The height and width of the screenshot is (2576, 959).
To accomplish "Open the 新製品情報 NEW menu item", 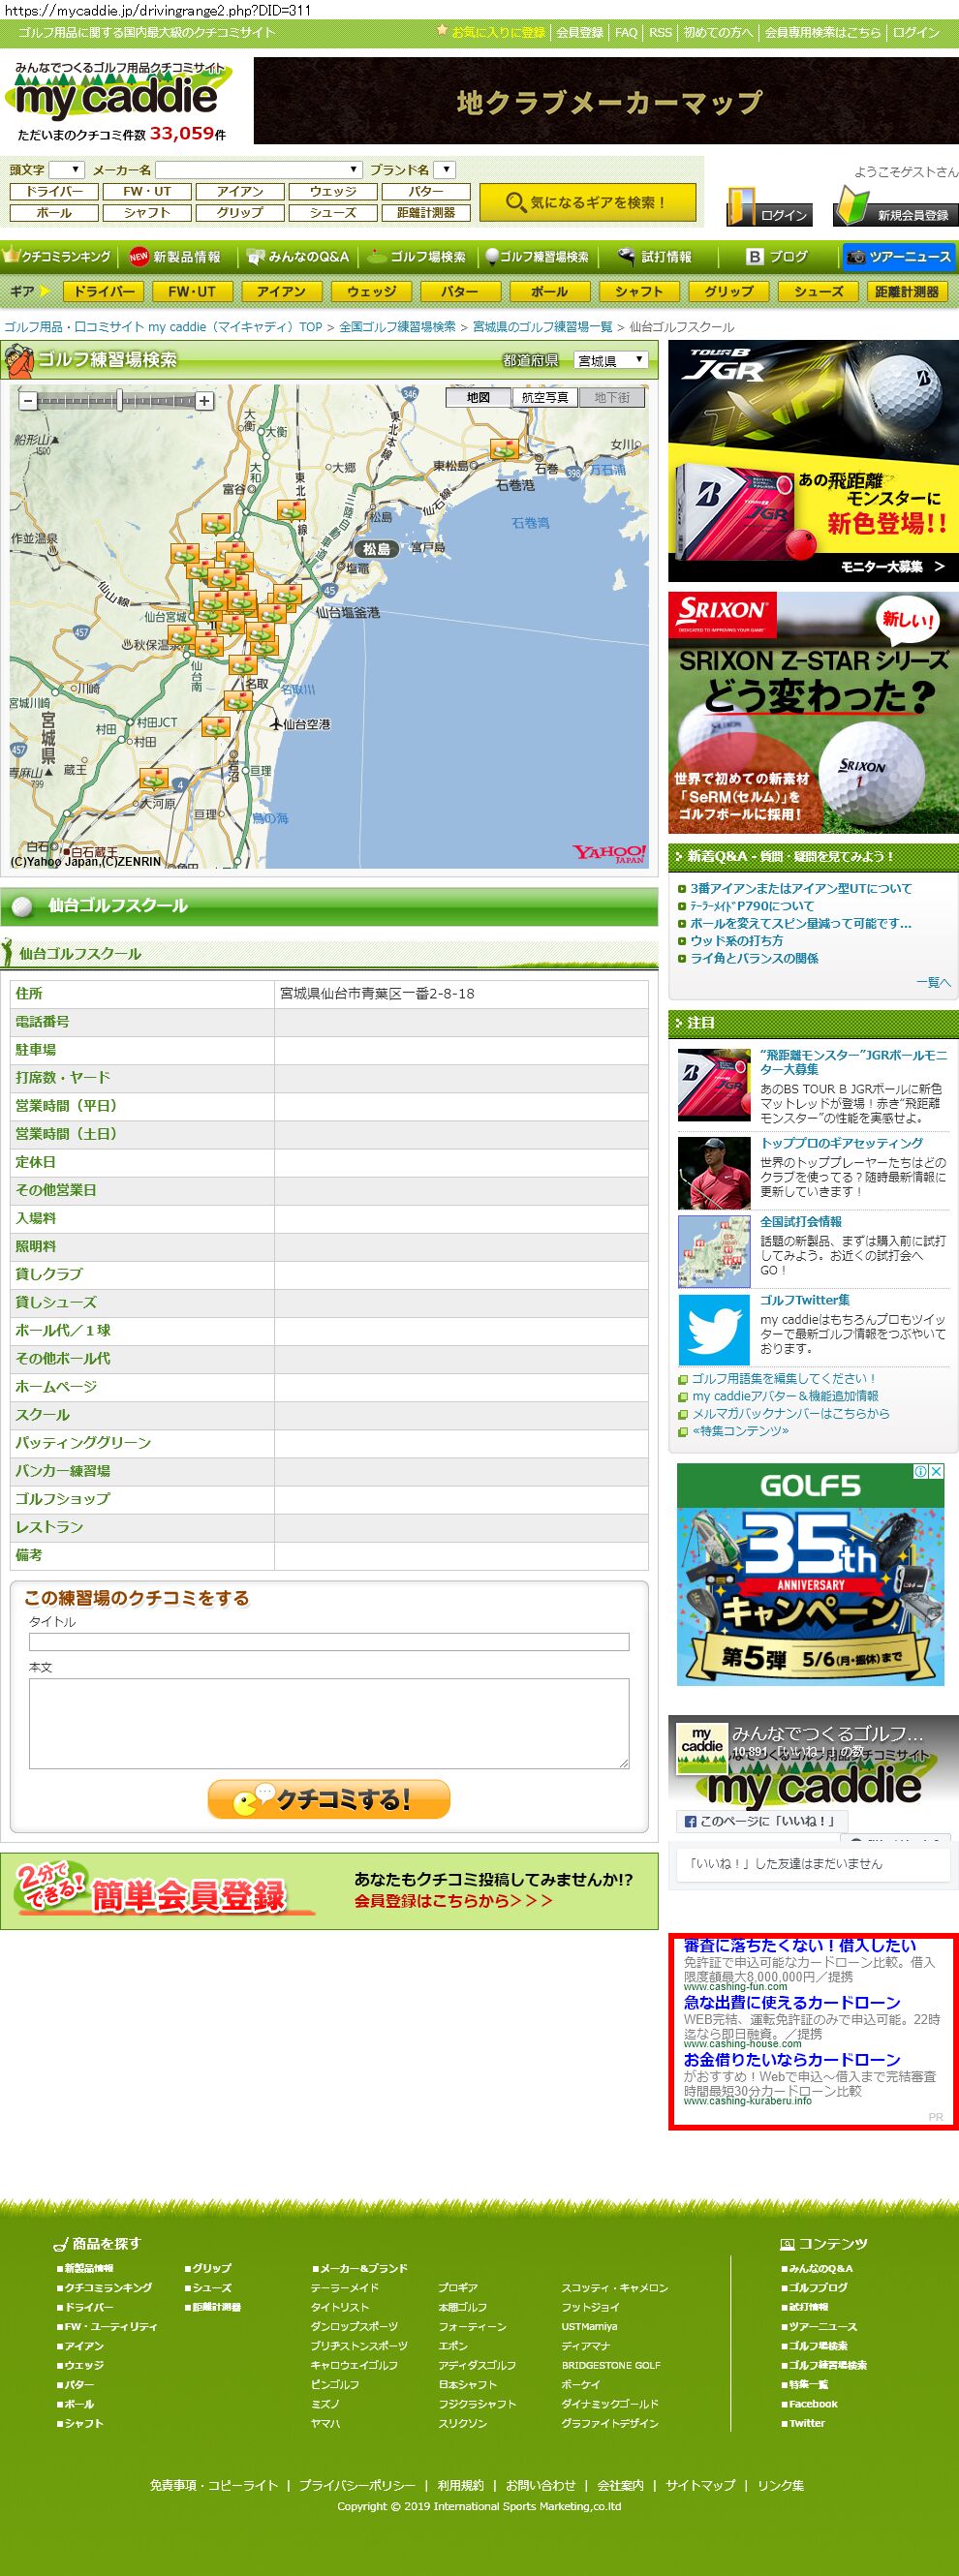I will (x=175, y=257).
